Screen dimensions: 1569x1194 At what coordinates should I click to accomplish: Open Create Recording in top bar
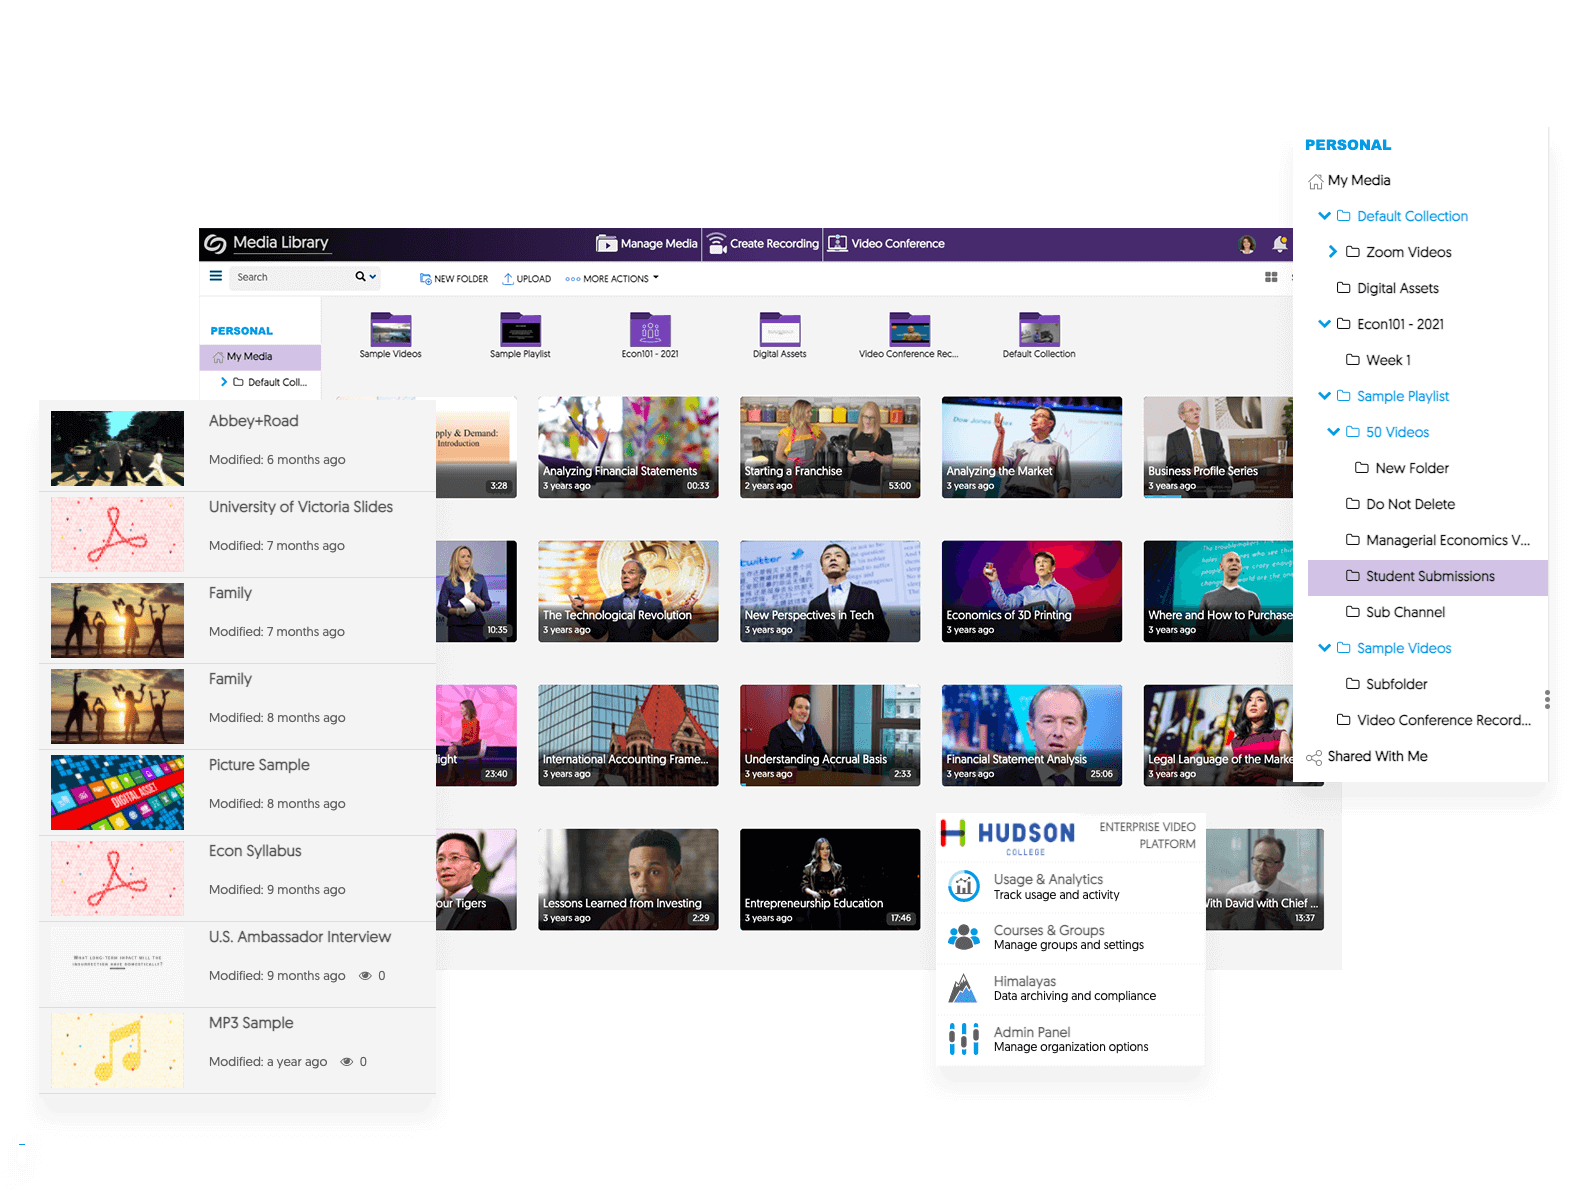click(x=763, y=244)
